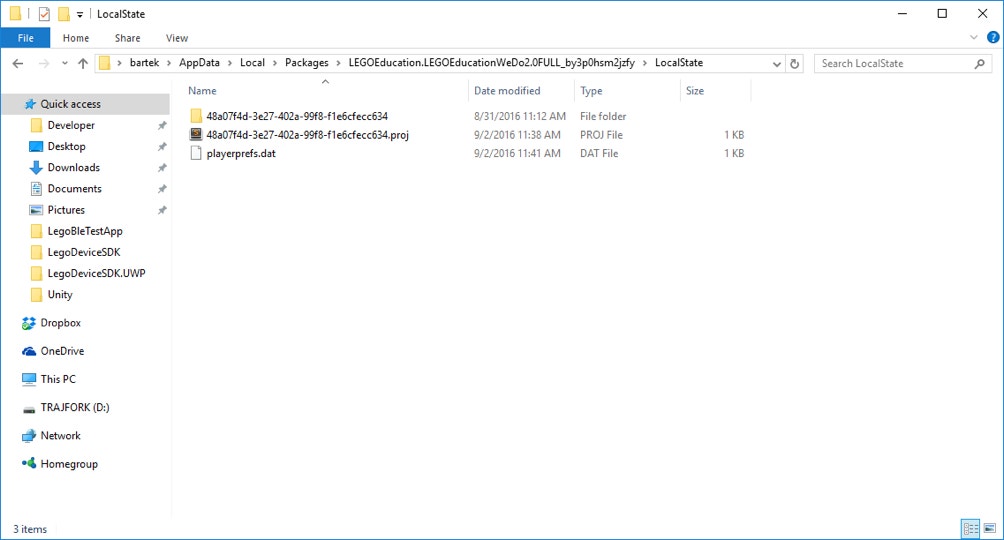Switch to details view button
Viewport: 1004px width, 540px height.
click(970, 528)
